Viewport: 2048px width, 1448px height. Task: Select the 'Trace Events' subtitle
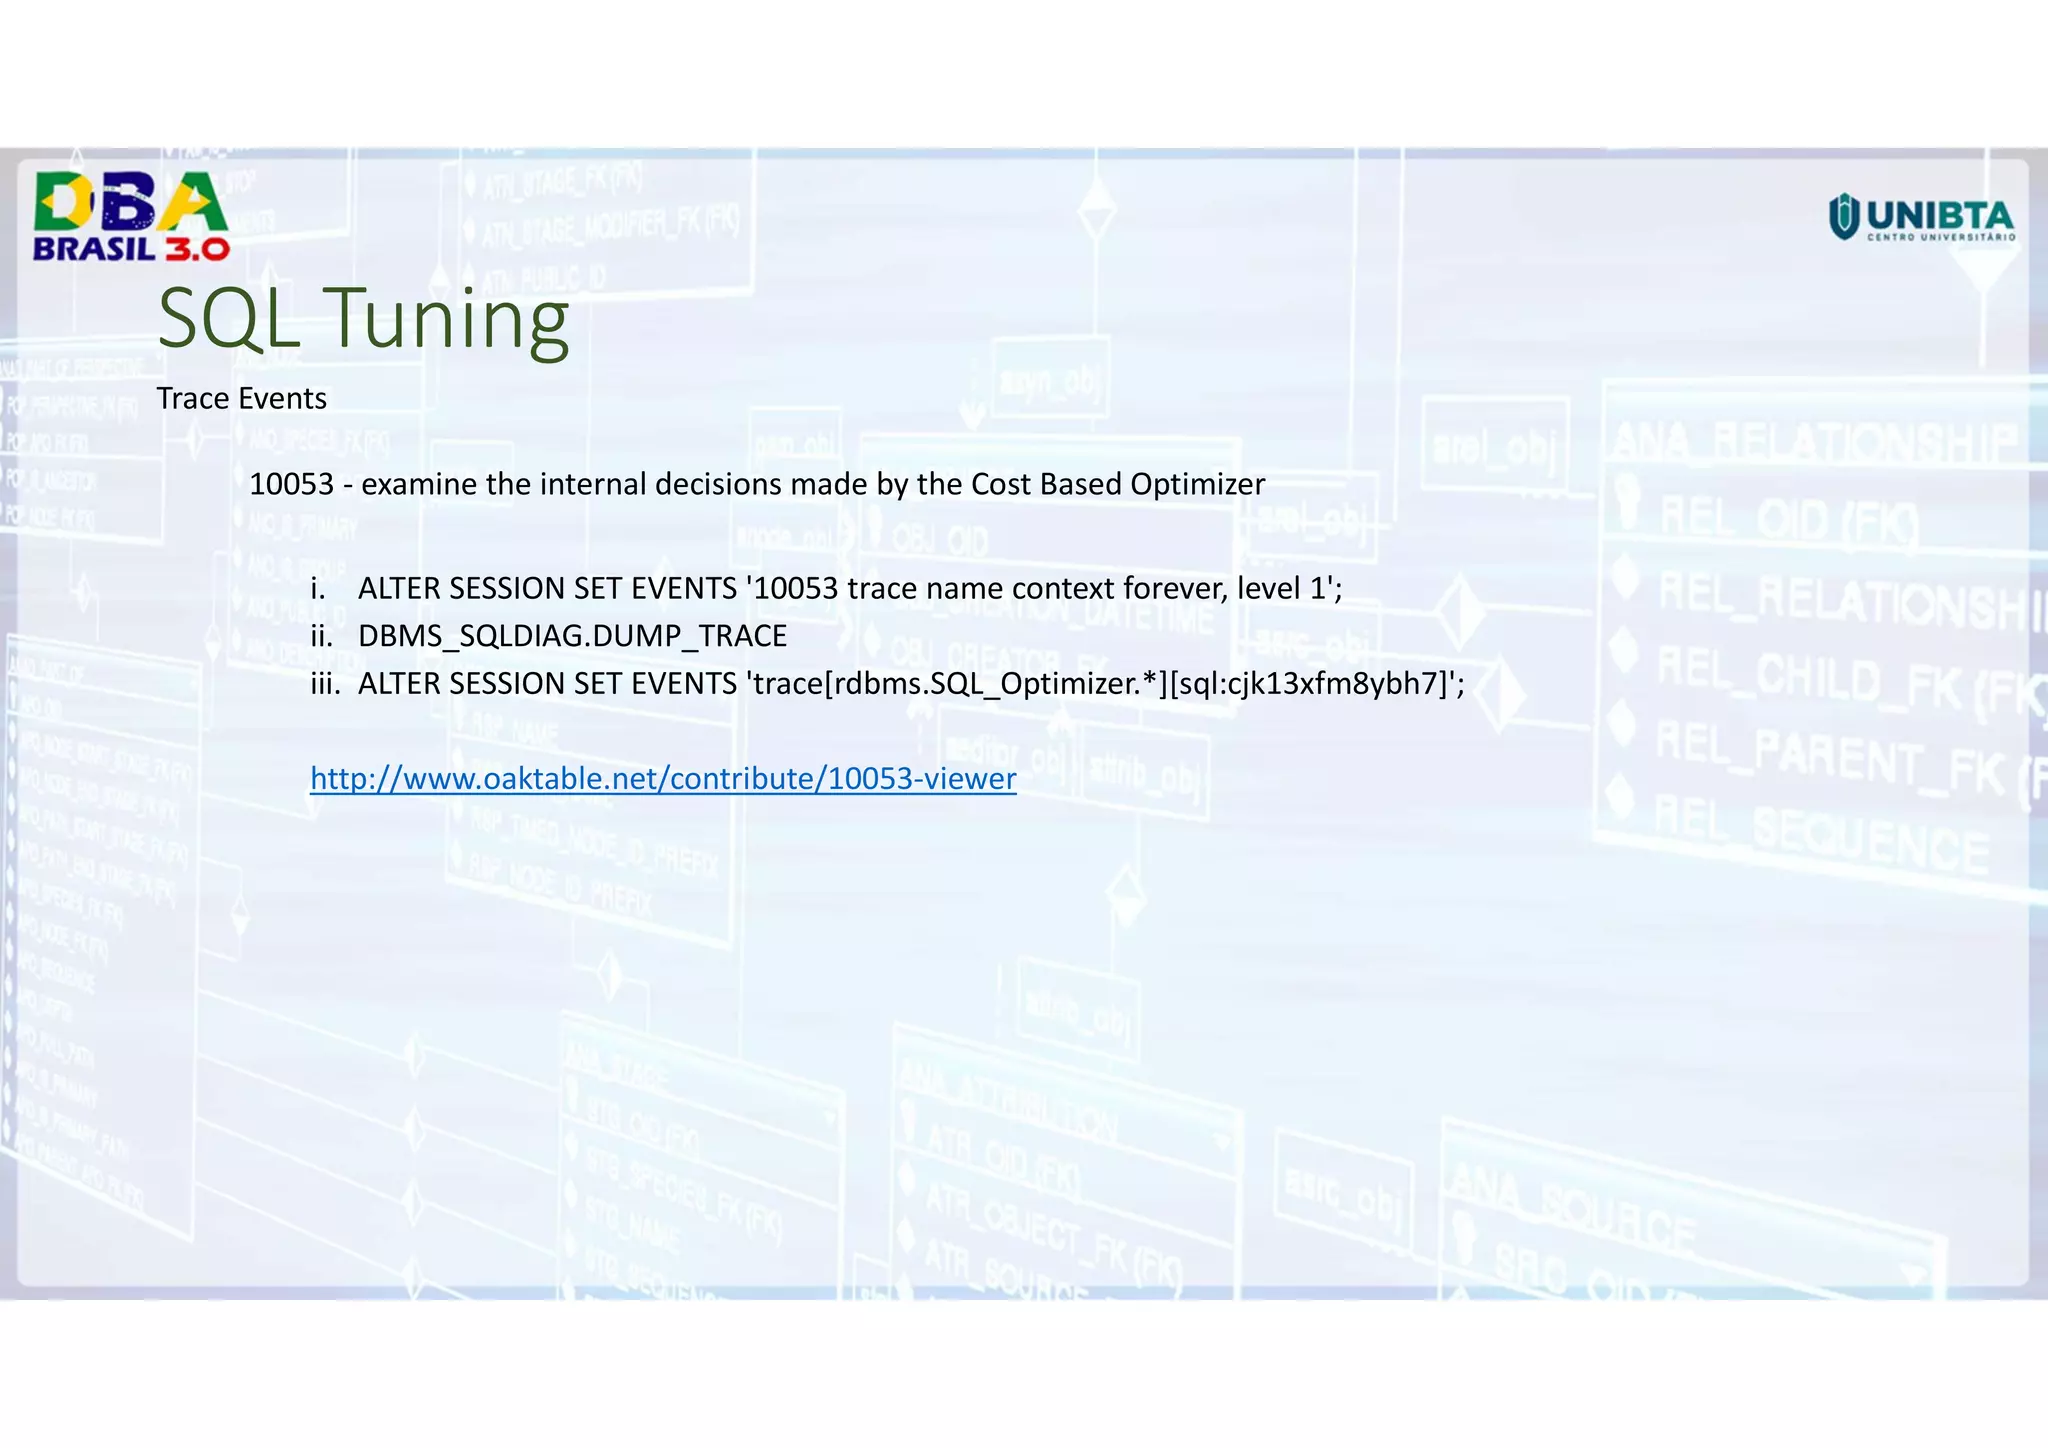pyautogui.click(x=242, y=399)
